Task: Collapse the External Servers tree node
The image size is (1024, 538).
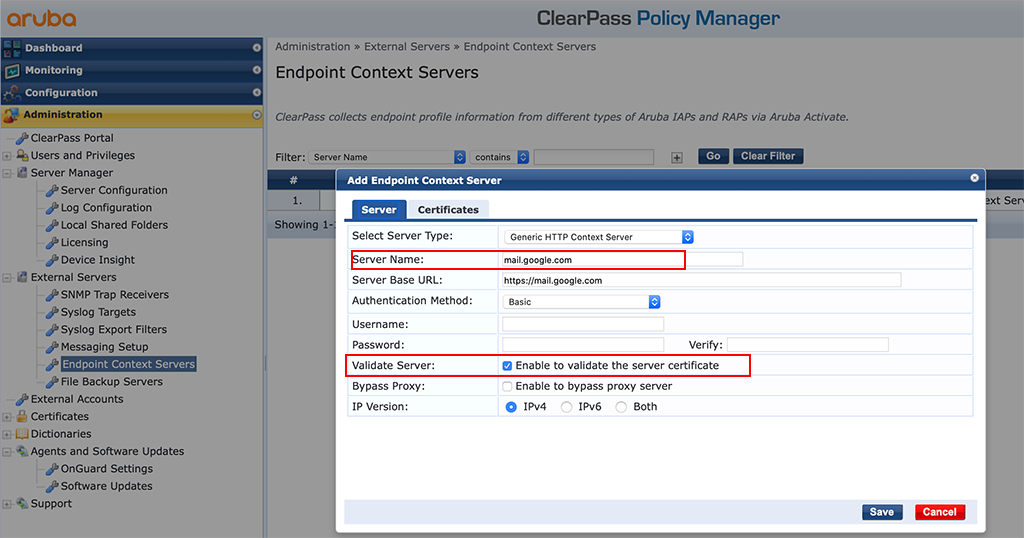Action: (7, 278)
